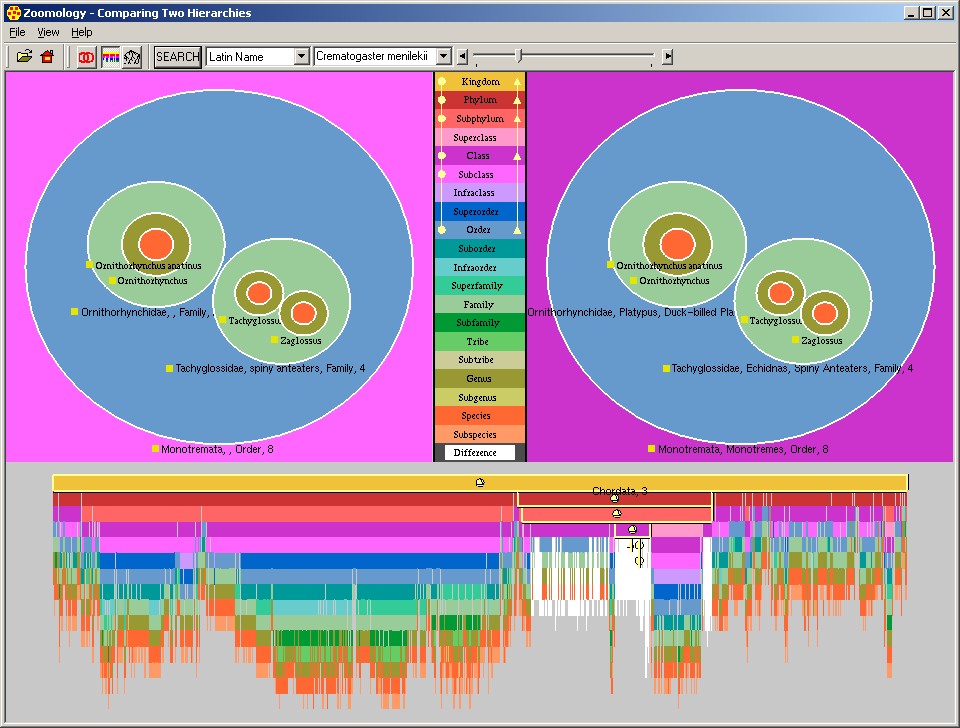Select the rainbow bars view icon

110,57
